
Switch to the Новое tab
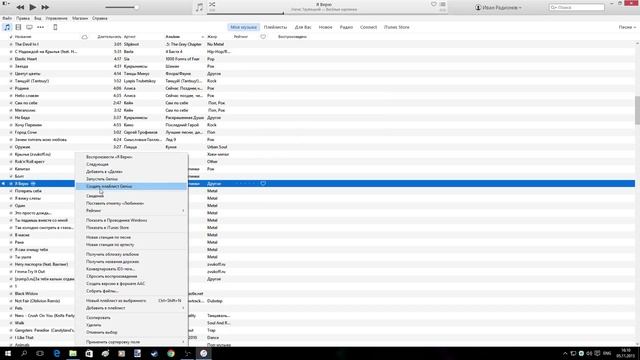pos(325,27)
